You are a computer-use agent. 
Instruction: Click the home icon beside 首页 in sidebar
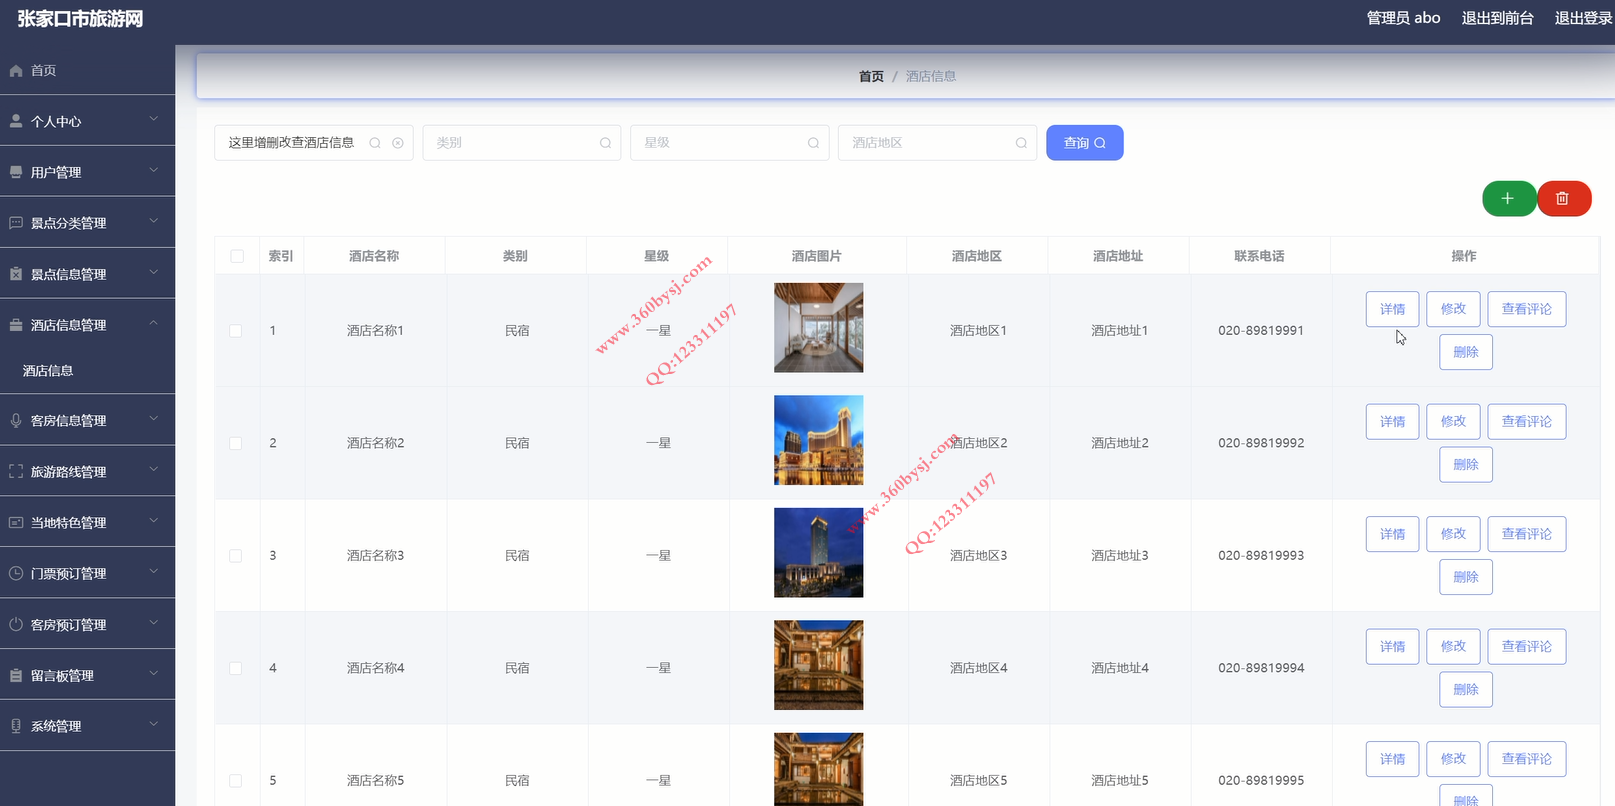(x=16, y=71)
